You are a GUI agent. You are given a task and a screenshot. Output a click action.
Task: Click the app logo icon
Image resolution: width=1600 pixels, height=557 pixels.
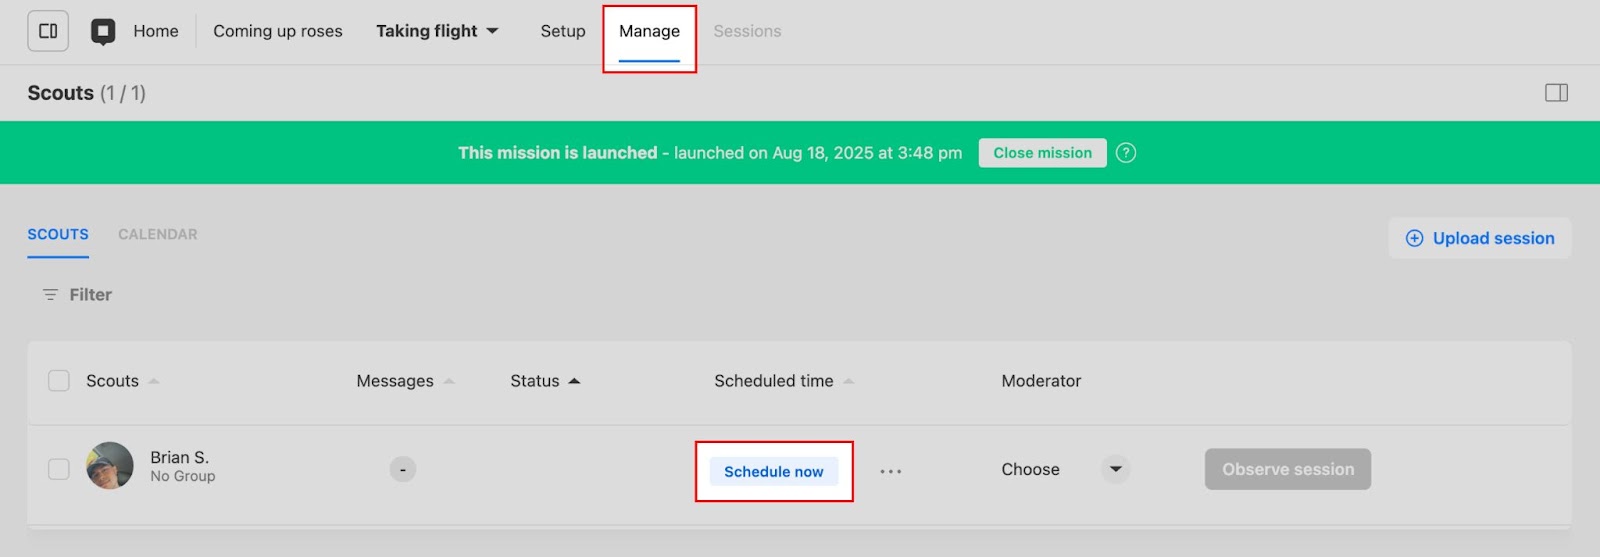103,32
